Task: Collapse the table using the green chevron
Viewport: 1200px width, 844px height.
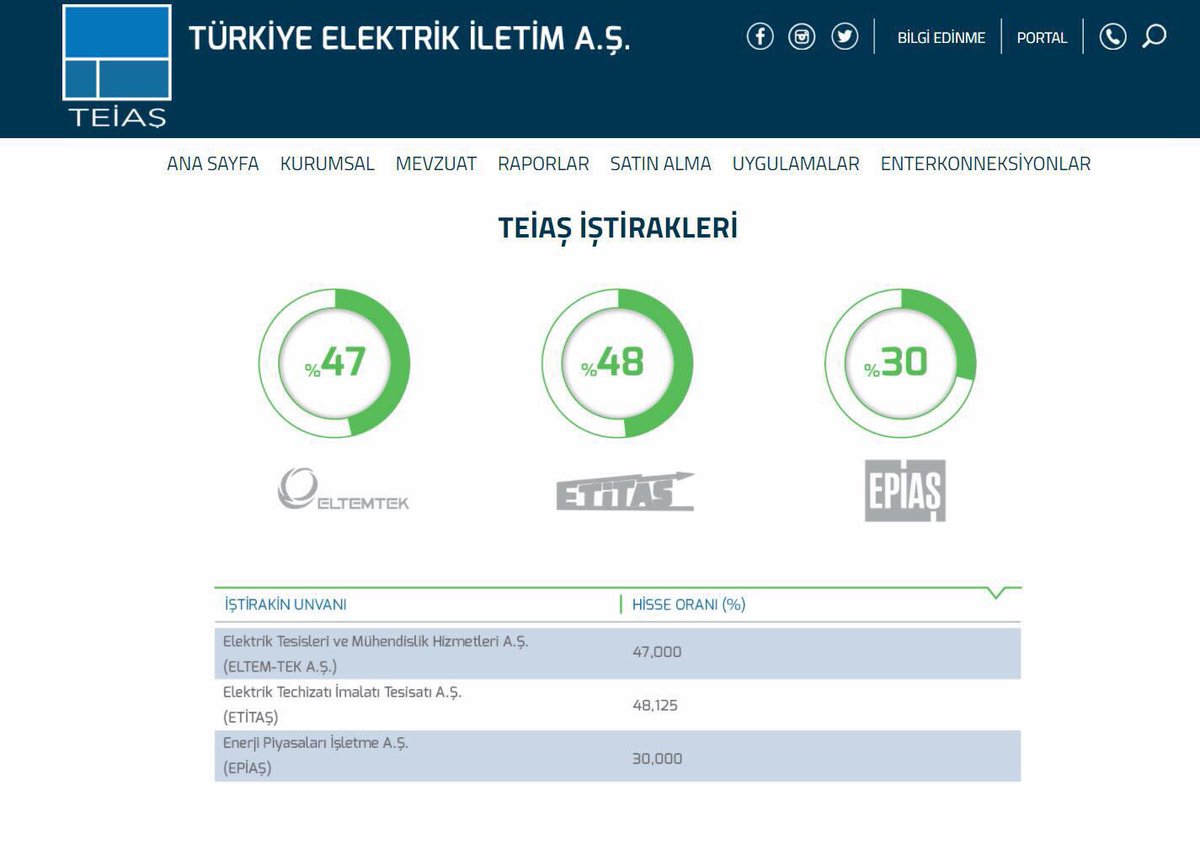Action: [x=995, y=593]
